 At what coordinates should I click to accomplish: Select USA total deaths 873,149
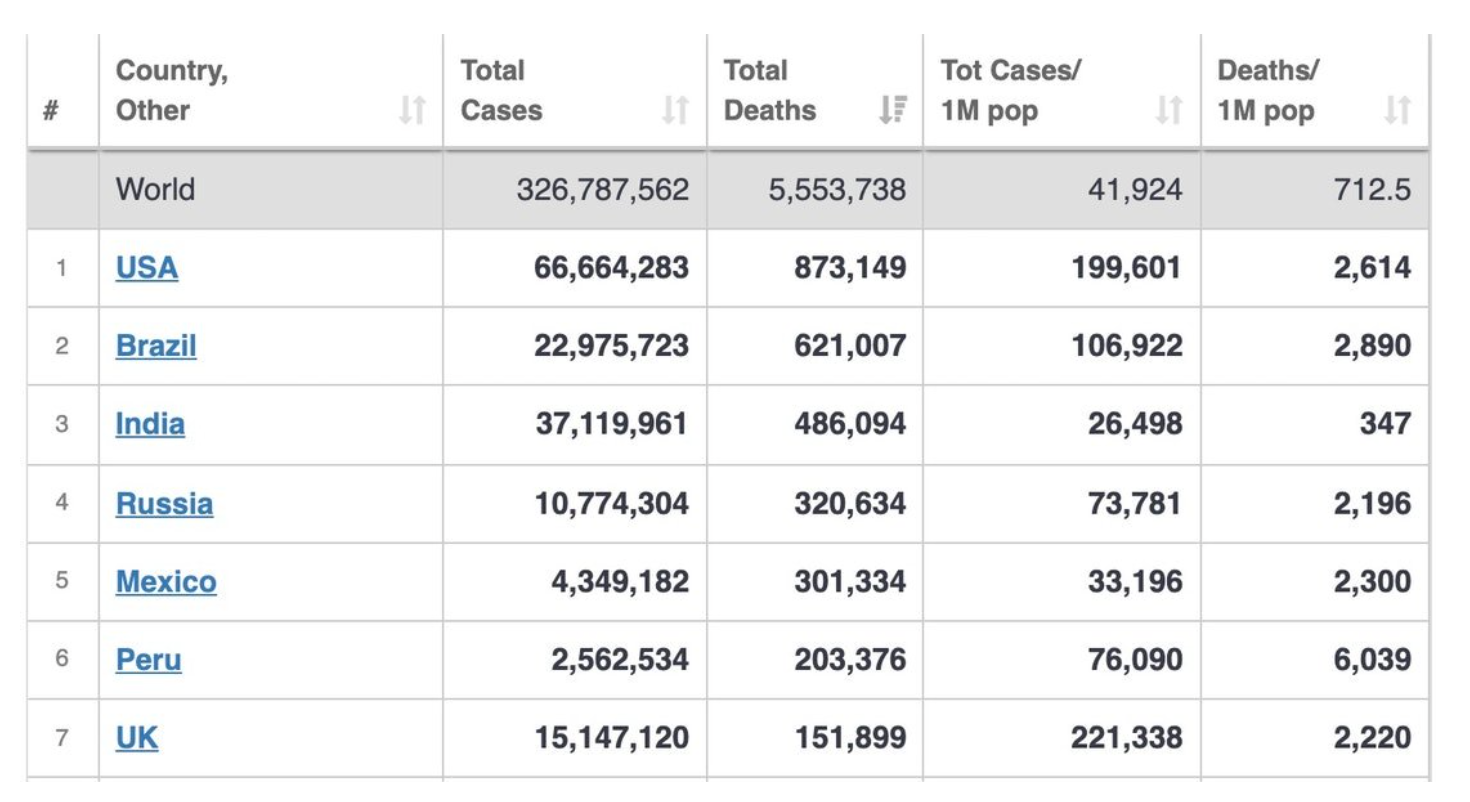coord(851,267)
